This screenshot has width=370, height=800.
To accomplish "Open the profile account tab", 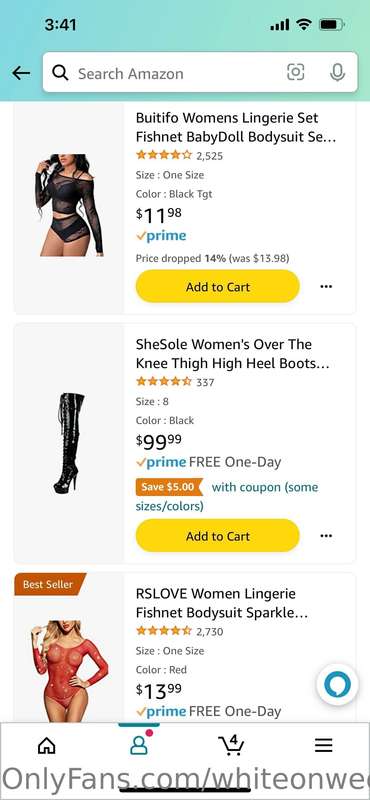I will click(139, 745).
